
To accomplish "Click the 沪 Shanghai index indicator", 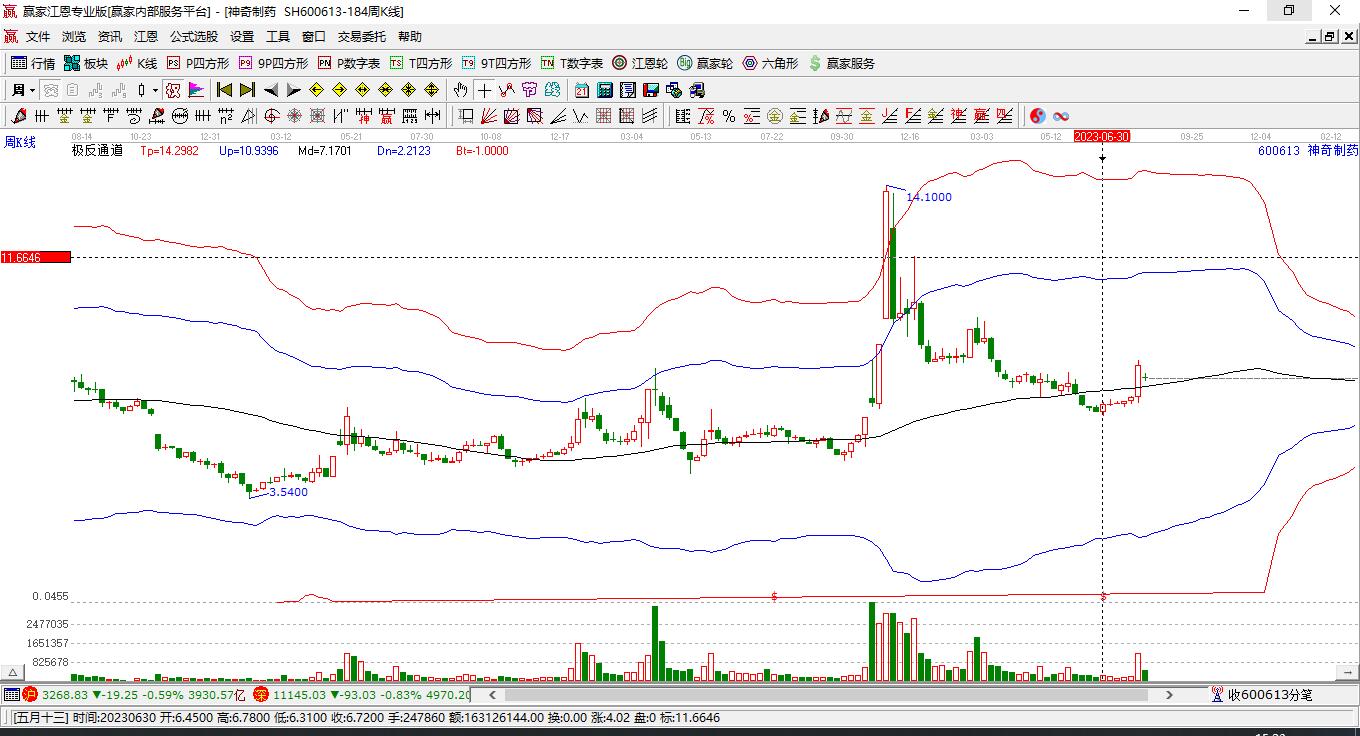I will click(30, 694).
